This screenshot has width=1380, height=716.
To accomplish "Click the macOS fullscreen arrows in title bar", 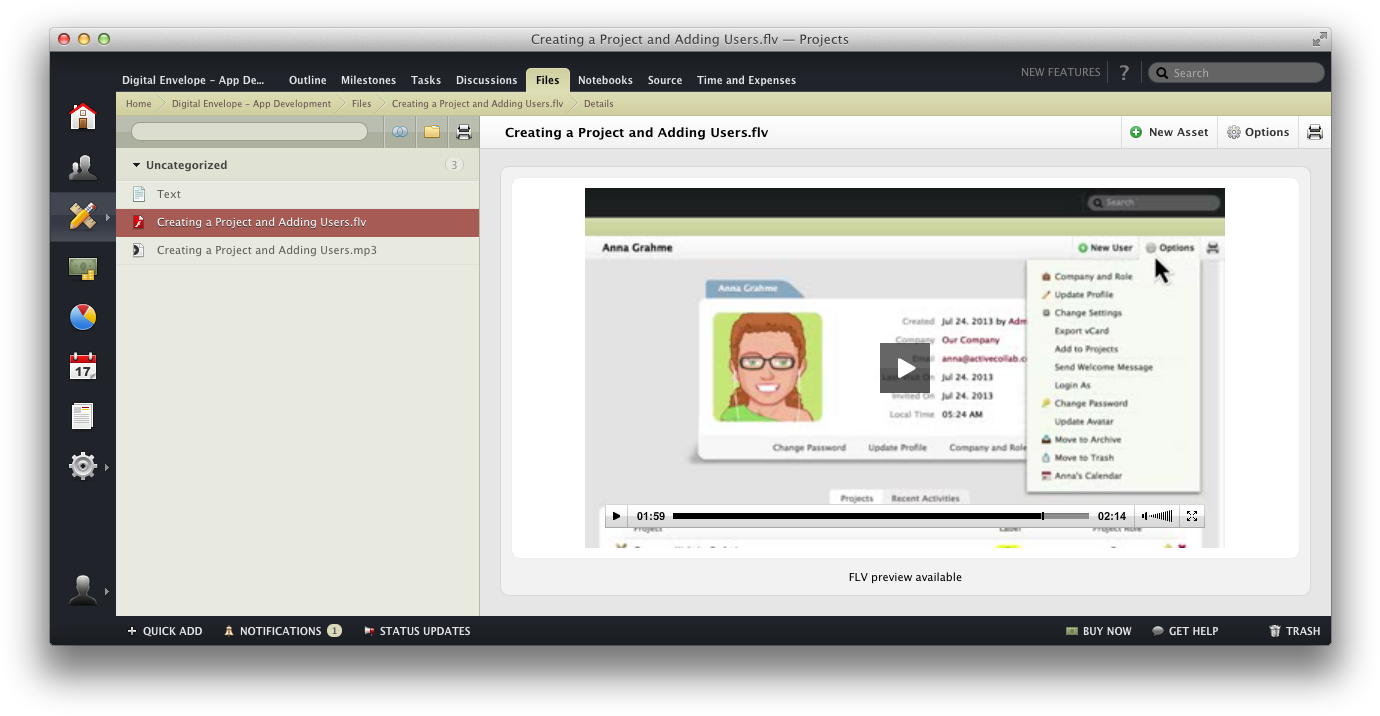I will coord(1320,39).
